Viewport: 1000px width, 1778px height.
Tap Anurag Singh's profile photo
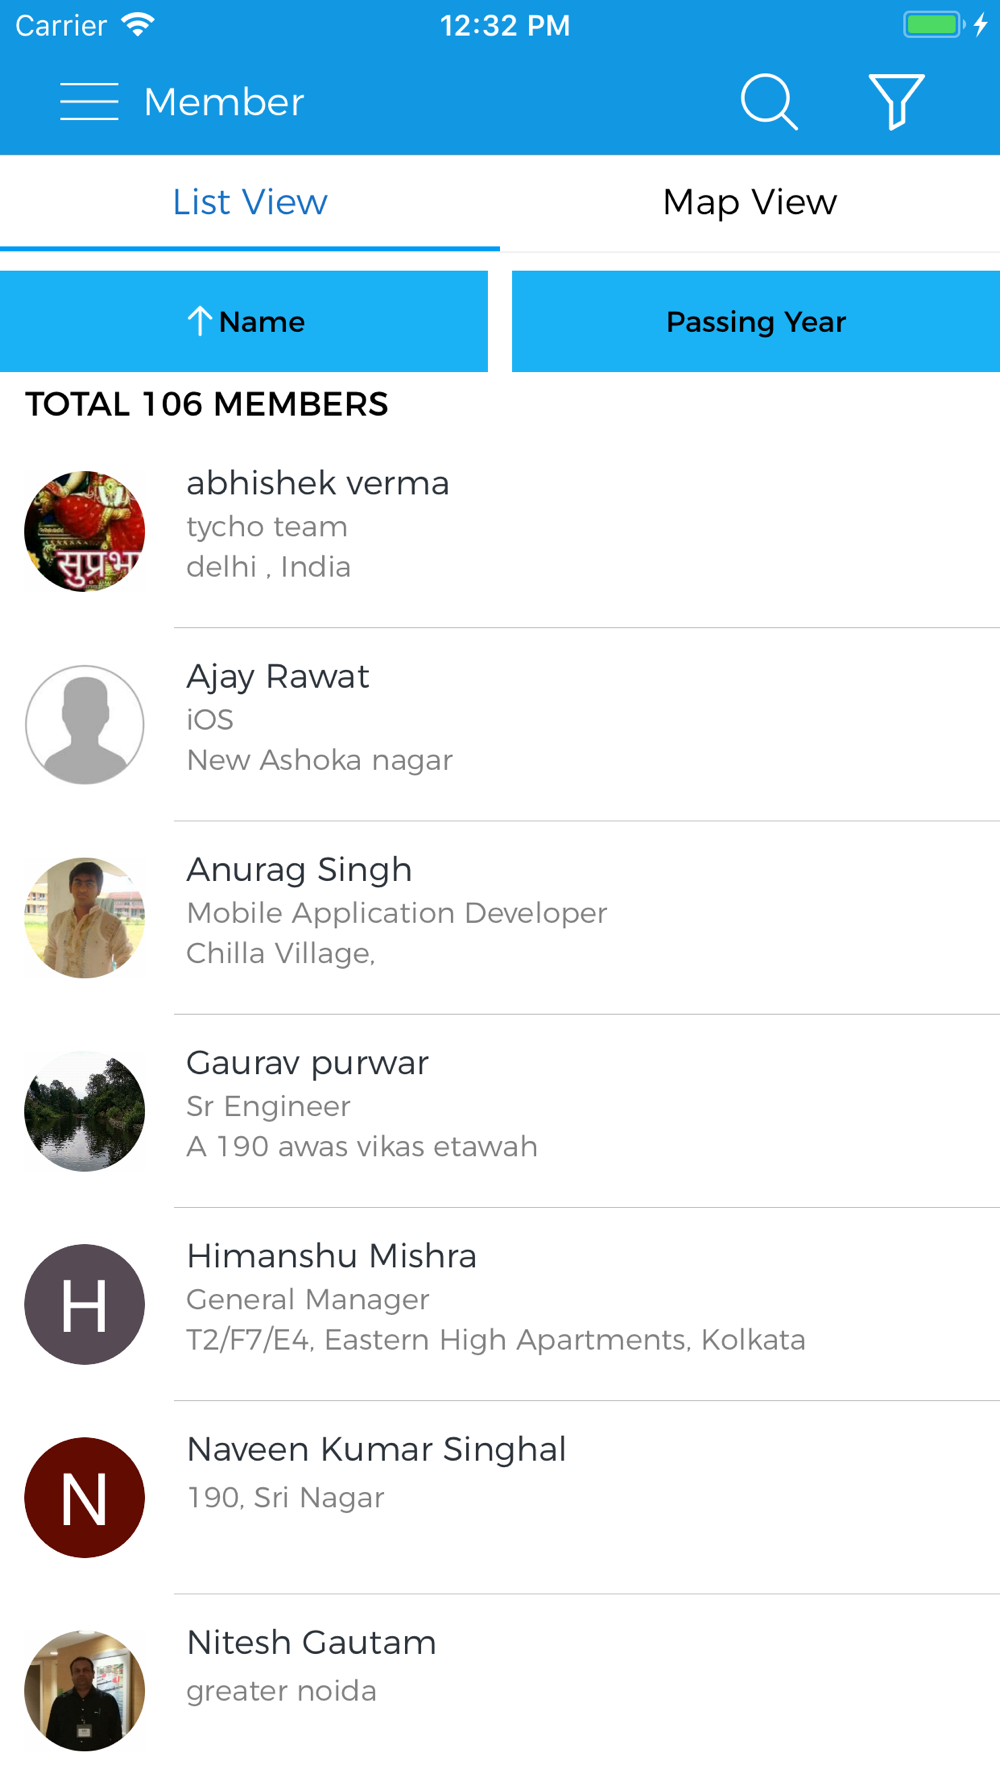click(x=85, y=917)
